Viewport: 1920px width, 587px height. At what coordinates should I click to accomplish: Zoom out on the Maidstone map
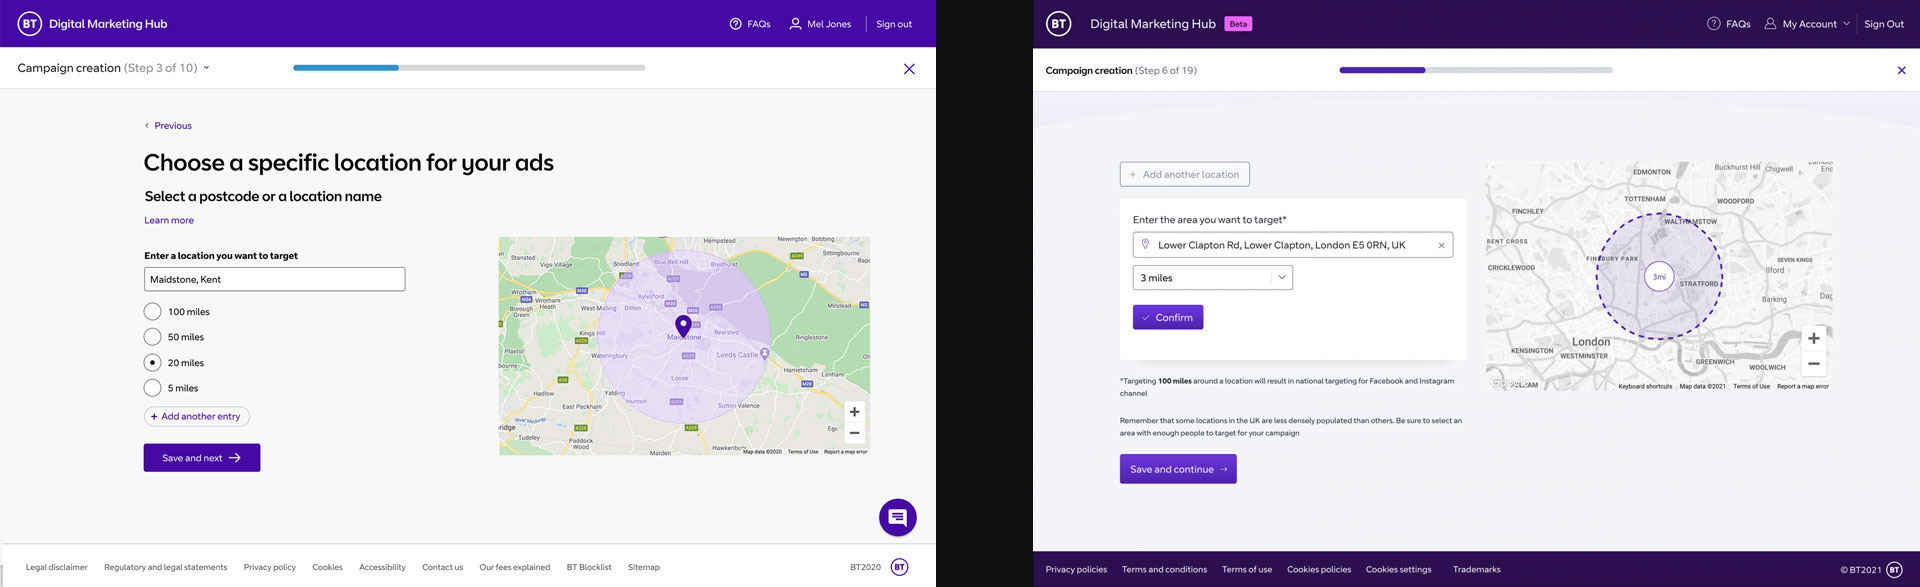pos(854,433)
